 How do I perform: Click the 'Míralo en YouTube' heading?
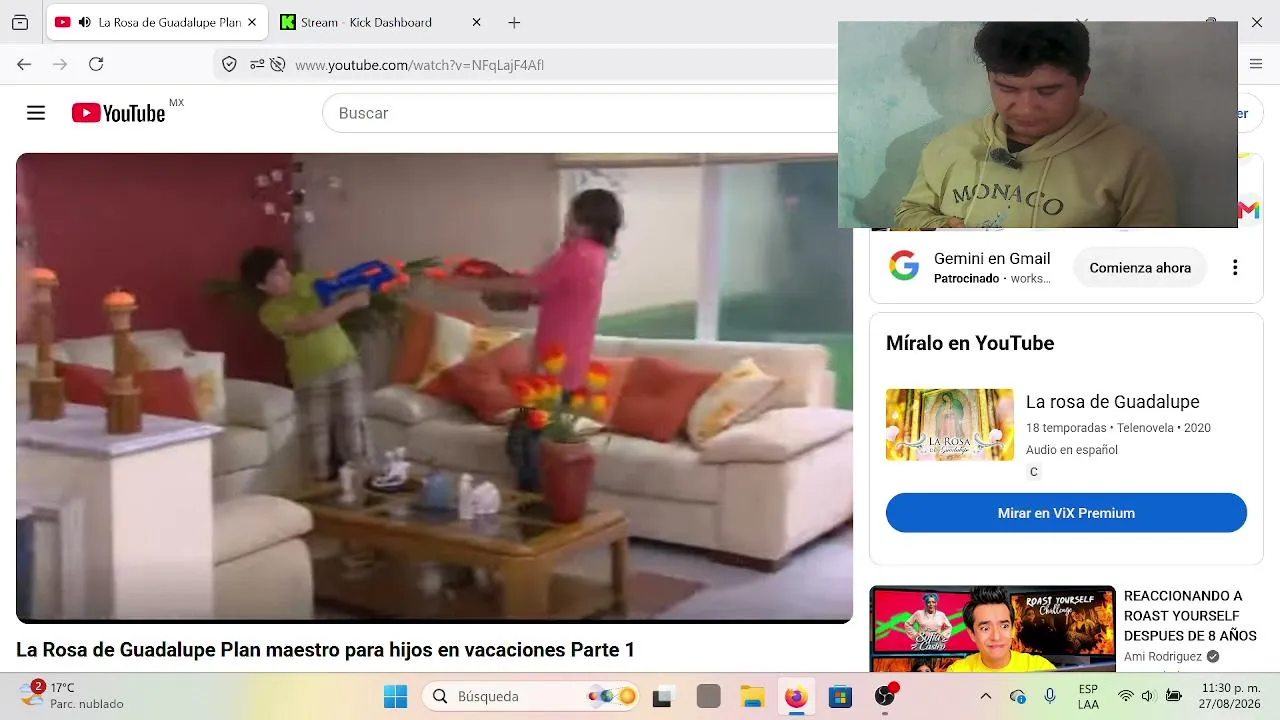point(970,343)
